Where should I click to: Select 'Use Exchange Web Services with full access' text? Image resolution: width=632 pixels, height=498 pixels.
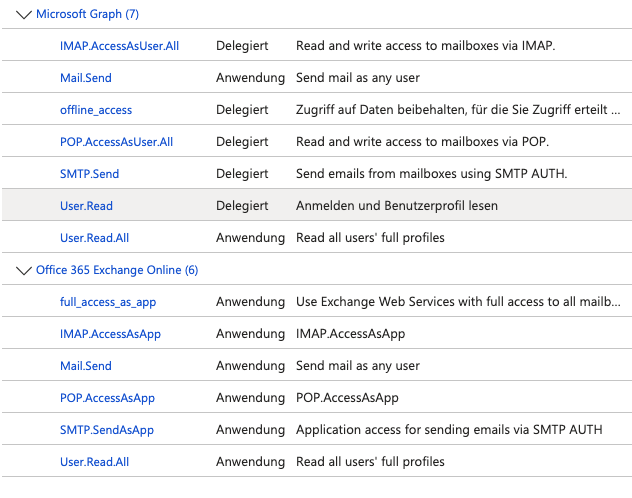tap(458, 302)
